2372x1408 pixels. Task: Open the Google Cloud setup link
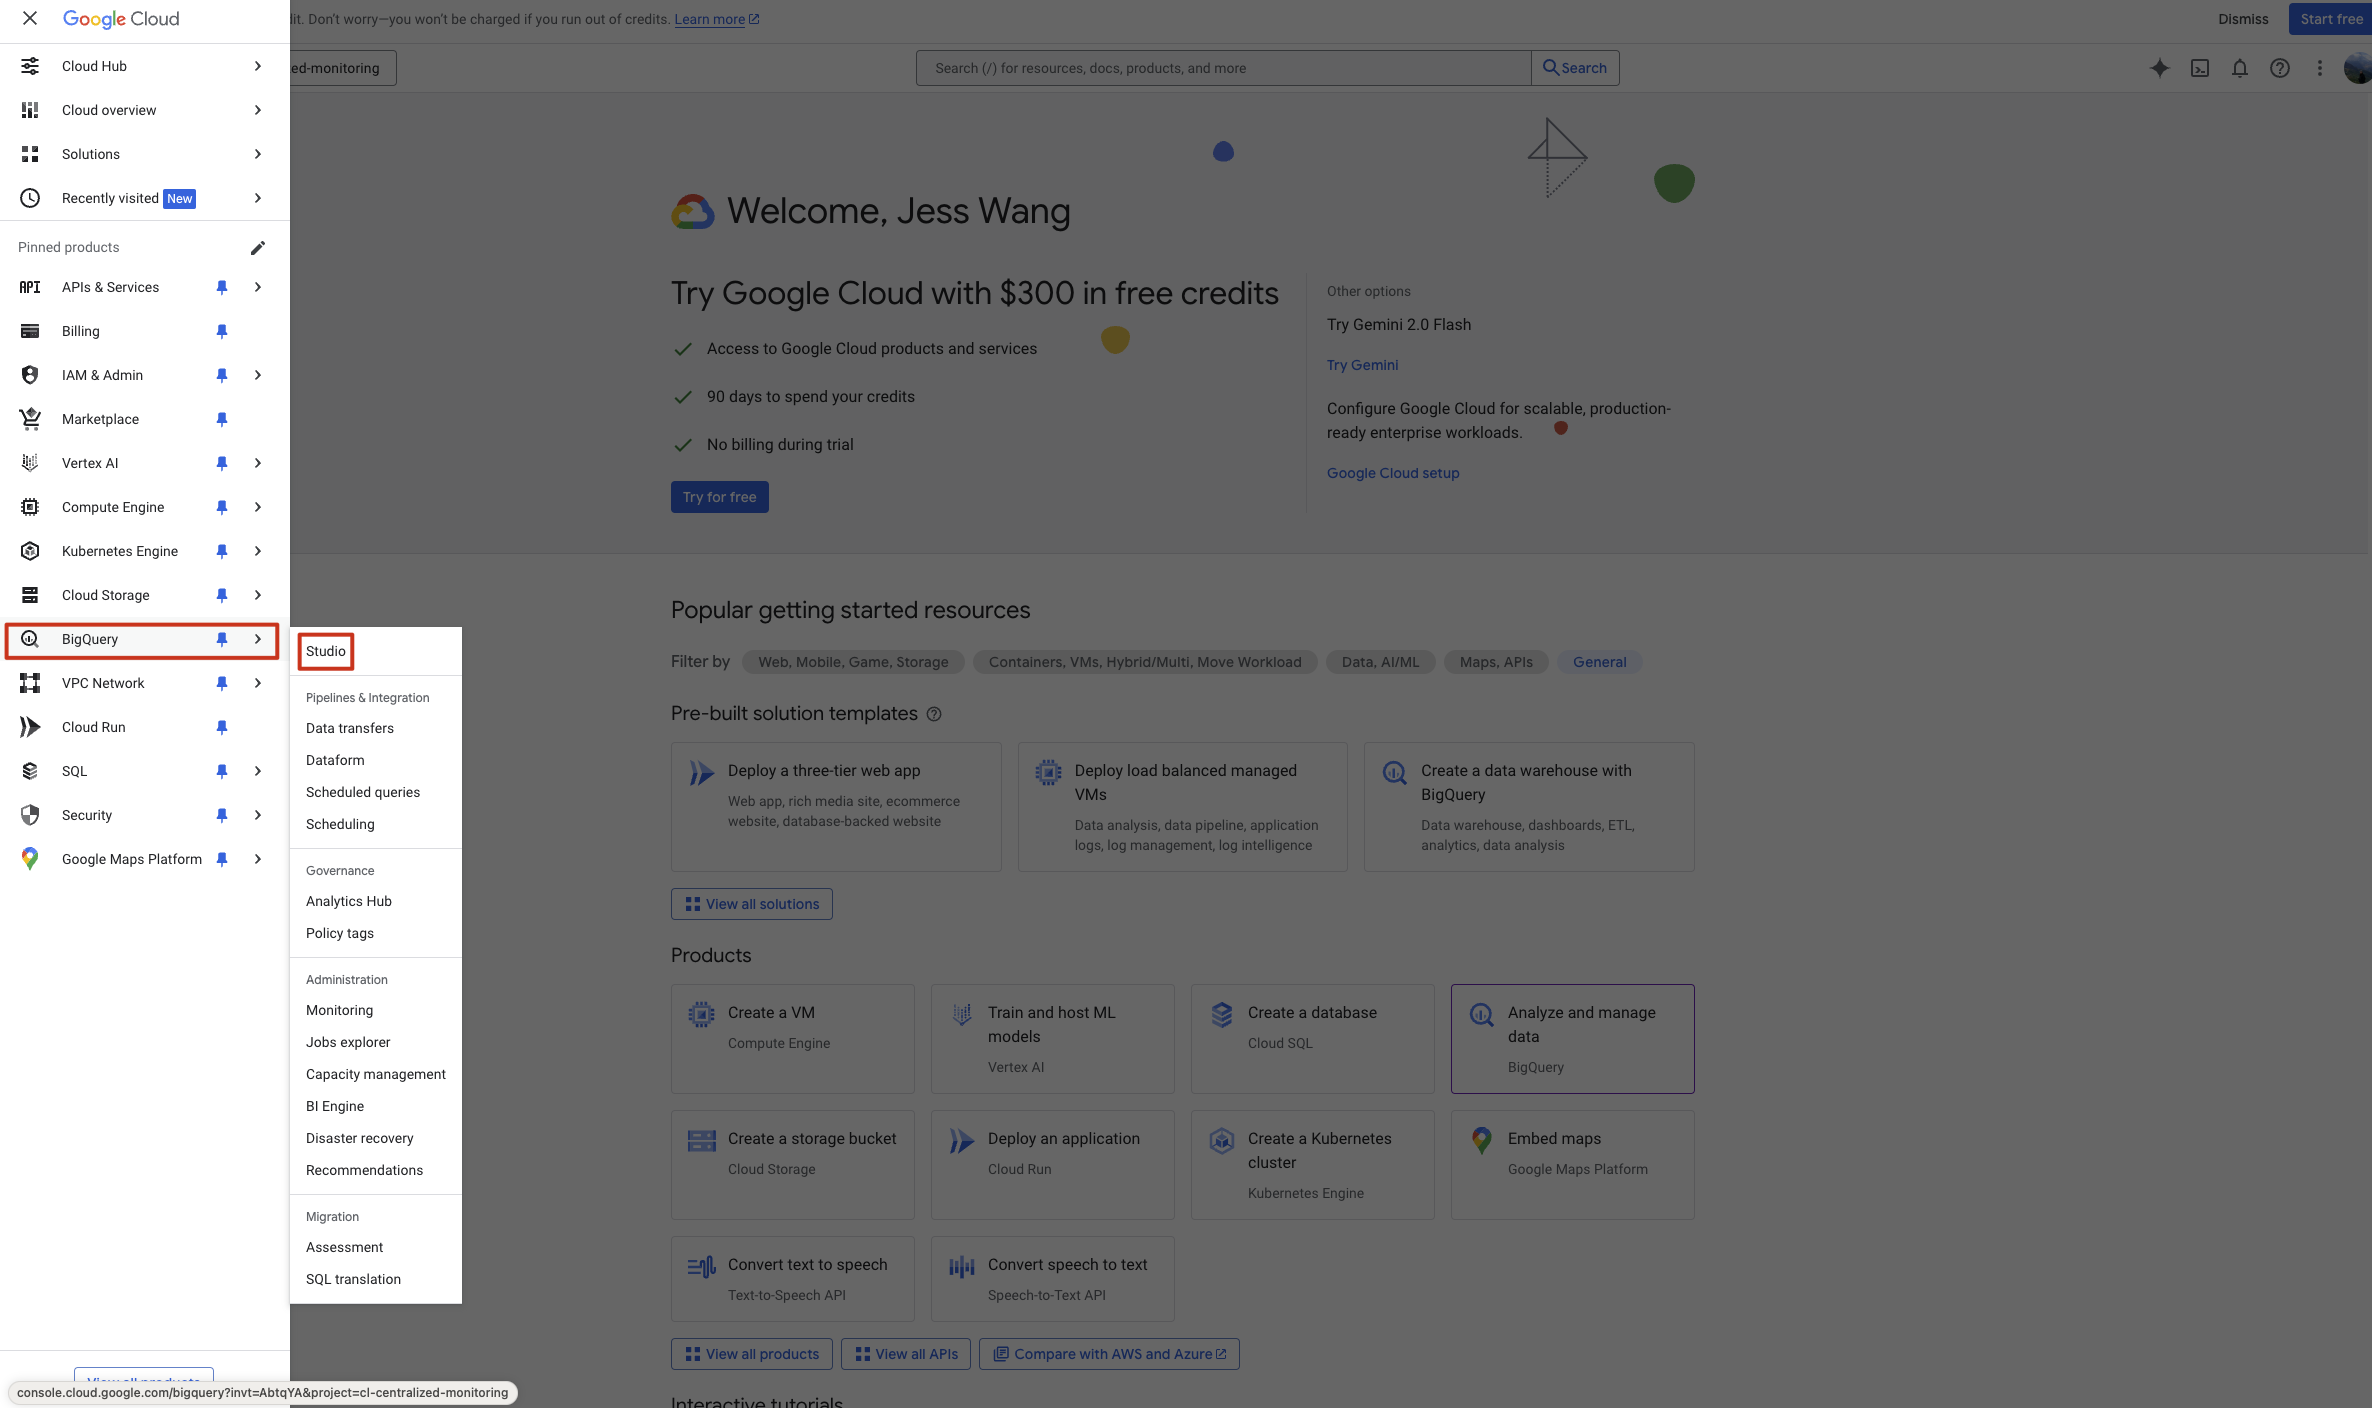1393,473
